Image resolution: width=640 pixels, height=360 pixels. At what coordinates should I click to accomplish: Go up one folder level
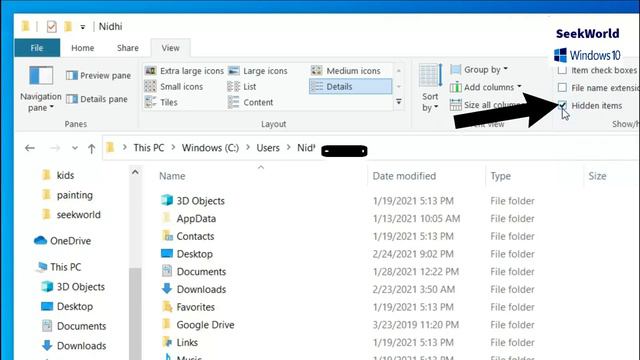pos(91,149)
